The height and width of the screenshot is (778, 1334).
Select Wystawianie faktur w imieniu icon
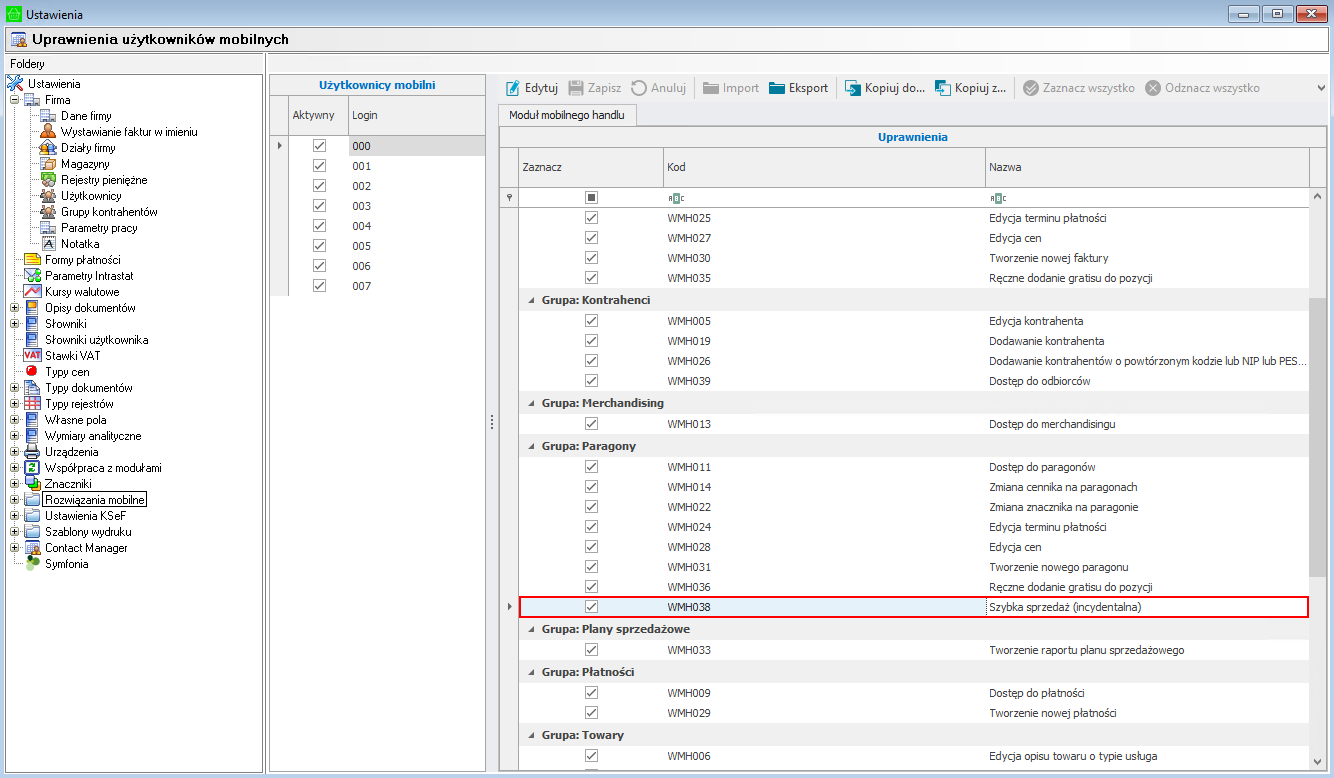coord(48,132)
